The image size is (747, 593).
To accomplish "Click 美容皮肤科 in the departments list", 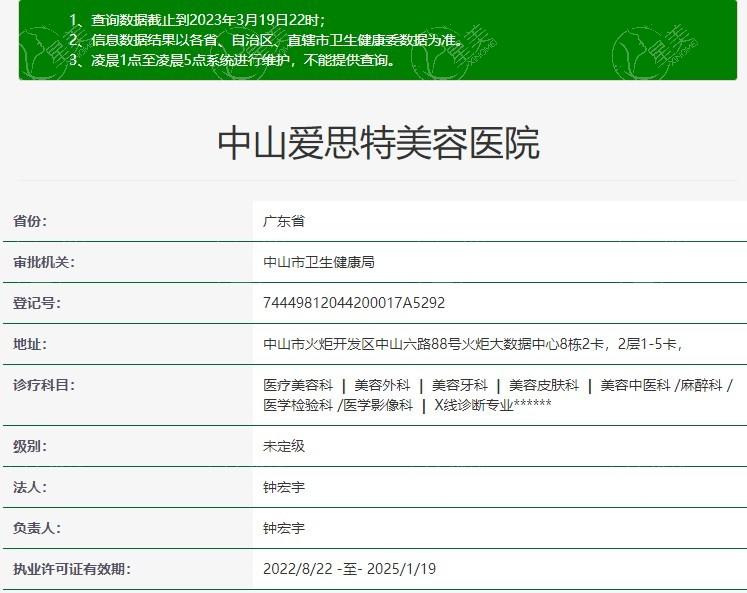I will click(542, 385).
